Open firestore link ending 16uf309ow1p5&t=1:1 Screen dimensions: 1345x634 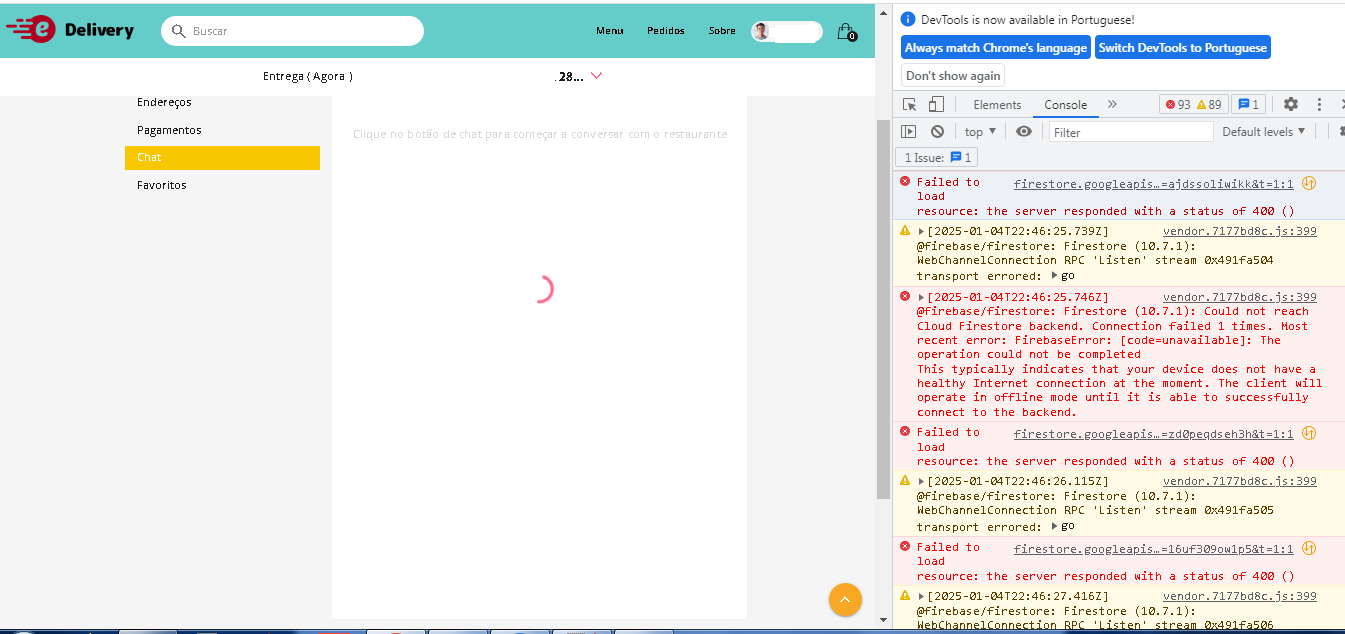(1153, 549)
